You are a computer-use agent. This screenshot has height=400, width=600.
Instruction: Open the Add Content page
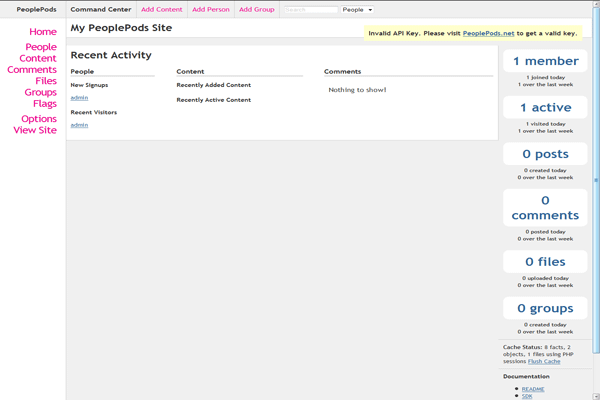coord(161,10)
